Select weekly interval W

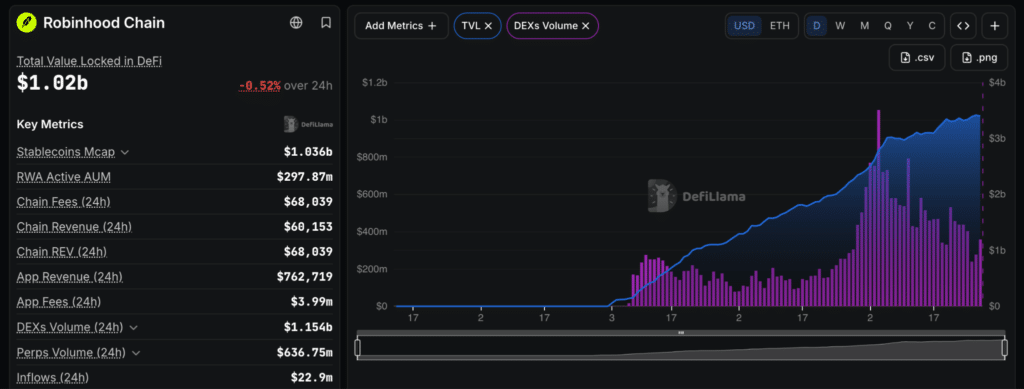(840, 26)
